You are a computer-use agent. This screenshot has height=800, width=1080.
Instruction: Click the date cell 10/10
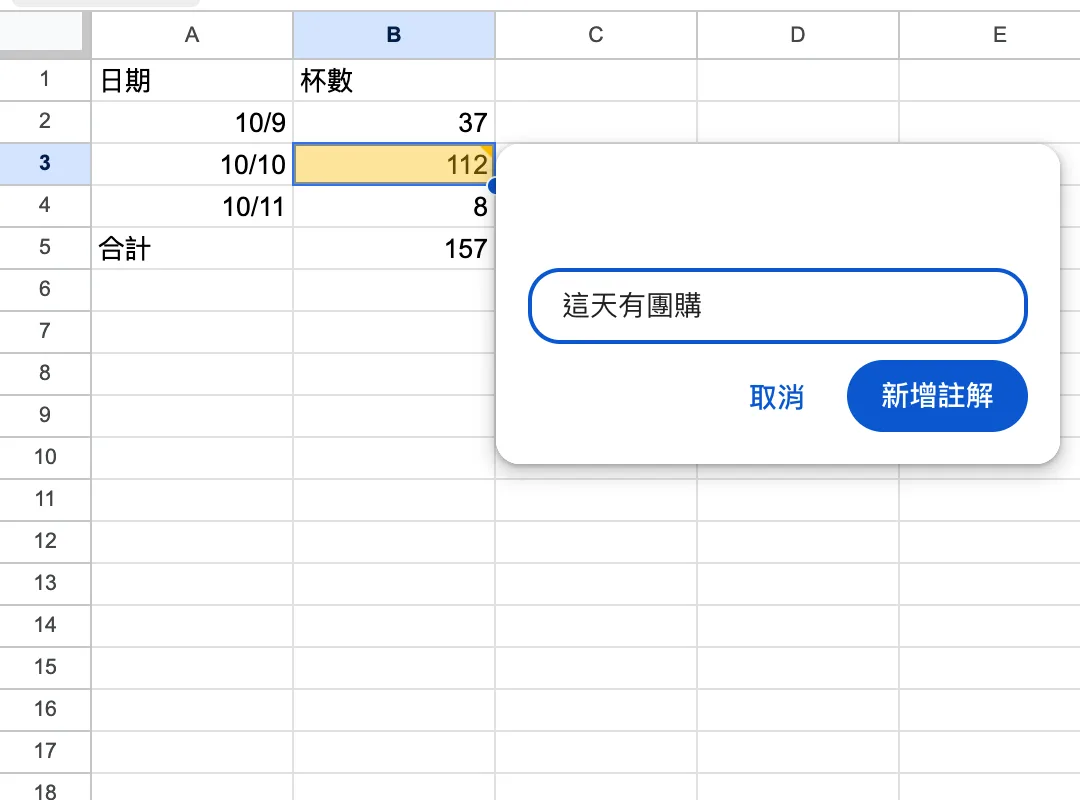(x=191, y=164)
